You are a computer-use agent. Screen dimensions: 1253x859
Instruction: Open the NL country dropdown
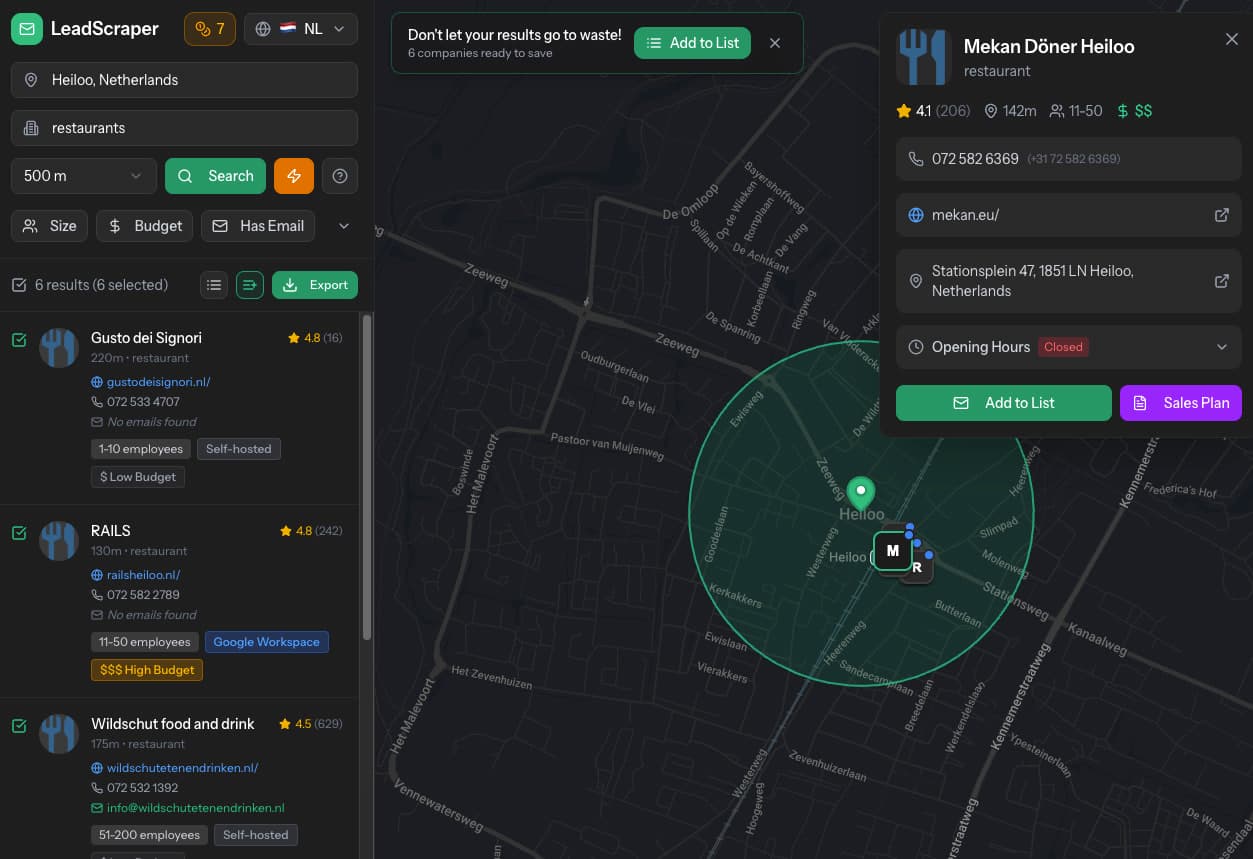click(x=301, y=29)
